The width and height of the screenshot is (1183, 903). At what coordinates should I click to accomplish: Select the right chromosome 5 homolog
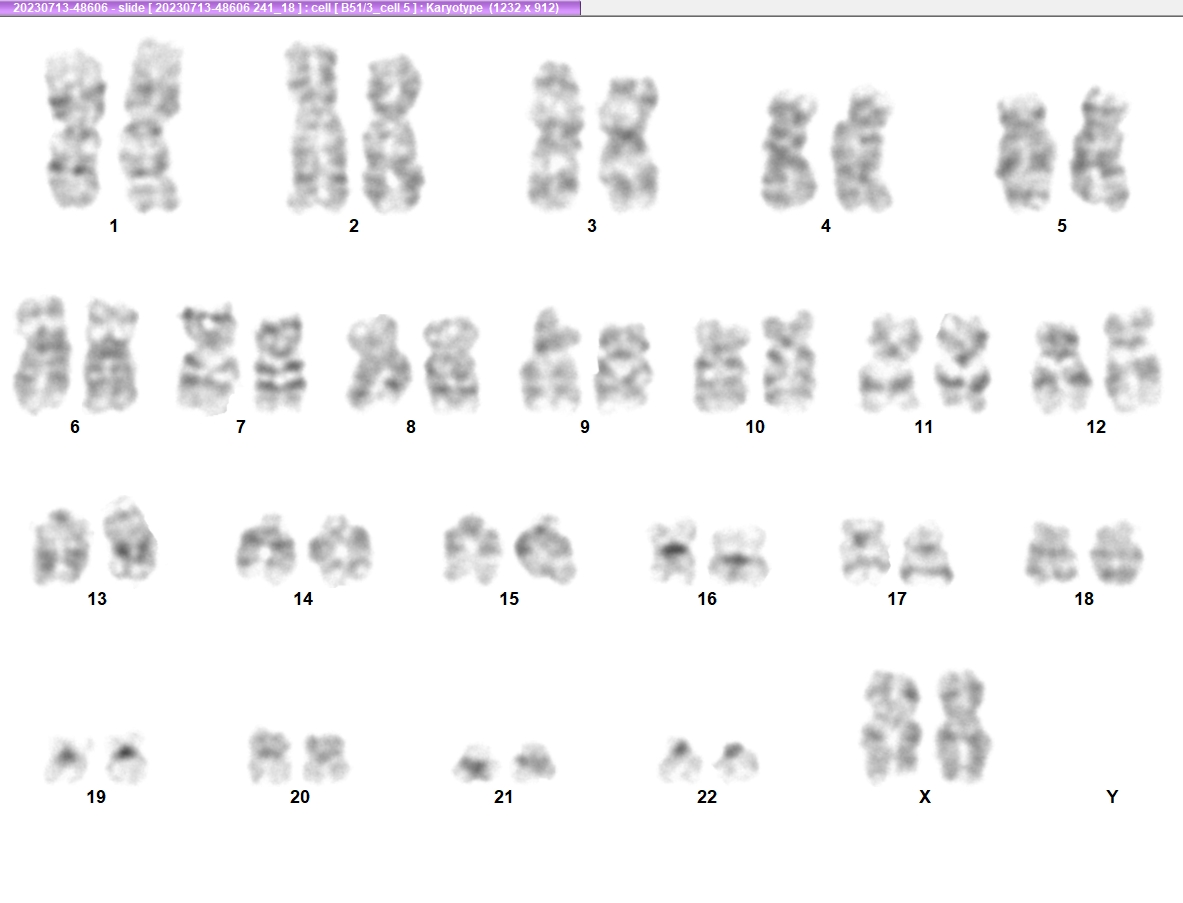pos(1099,149)
